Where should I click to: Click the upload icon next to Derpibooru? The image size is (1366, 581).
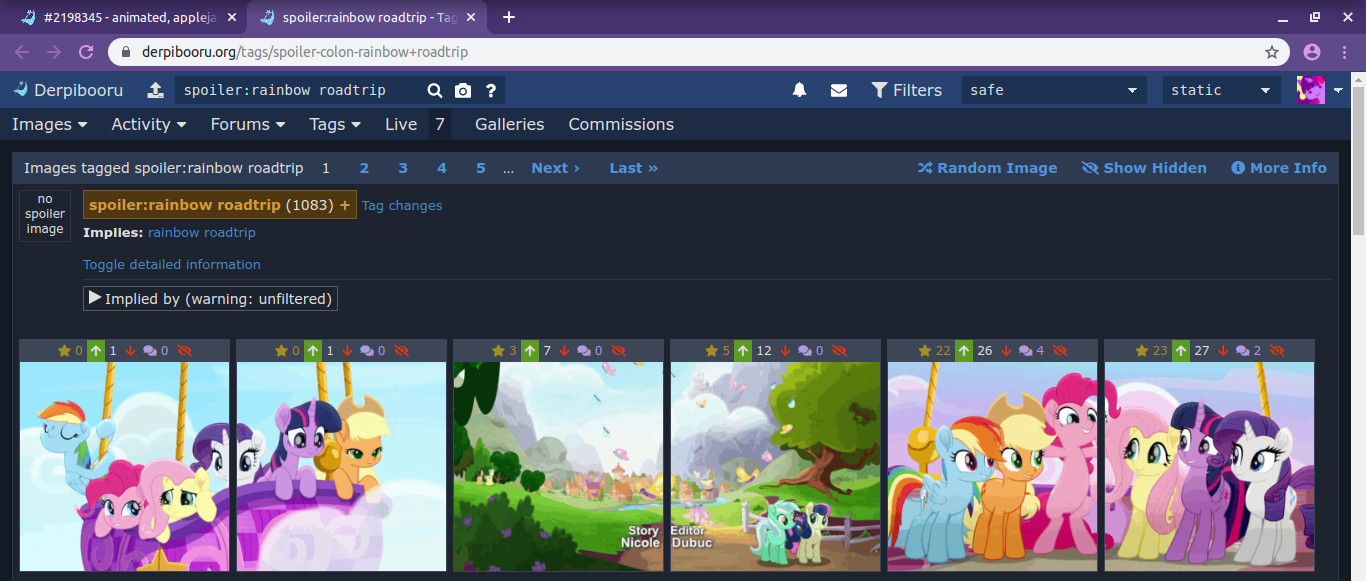tap(155, 90)
